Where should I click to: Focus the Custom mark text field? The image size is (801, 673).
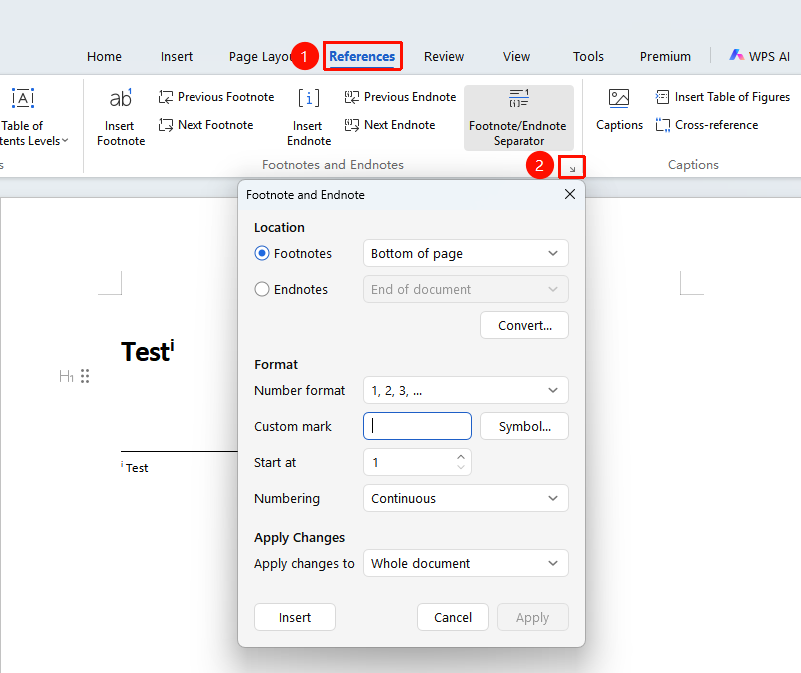click(417, 426)
